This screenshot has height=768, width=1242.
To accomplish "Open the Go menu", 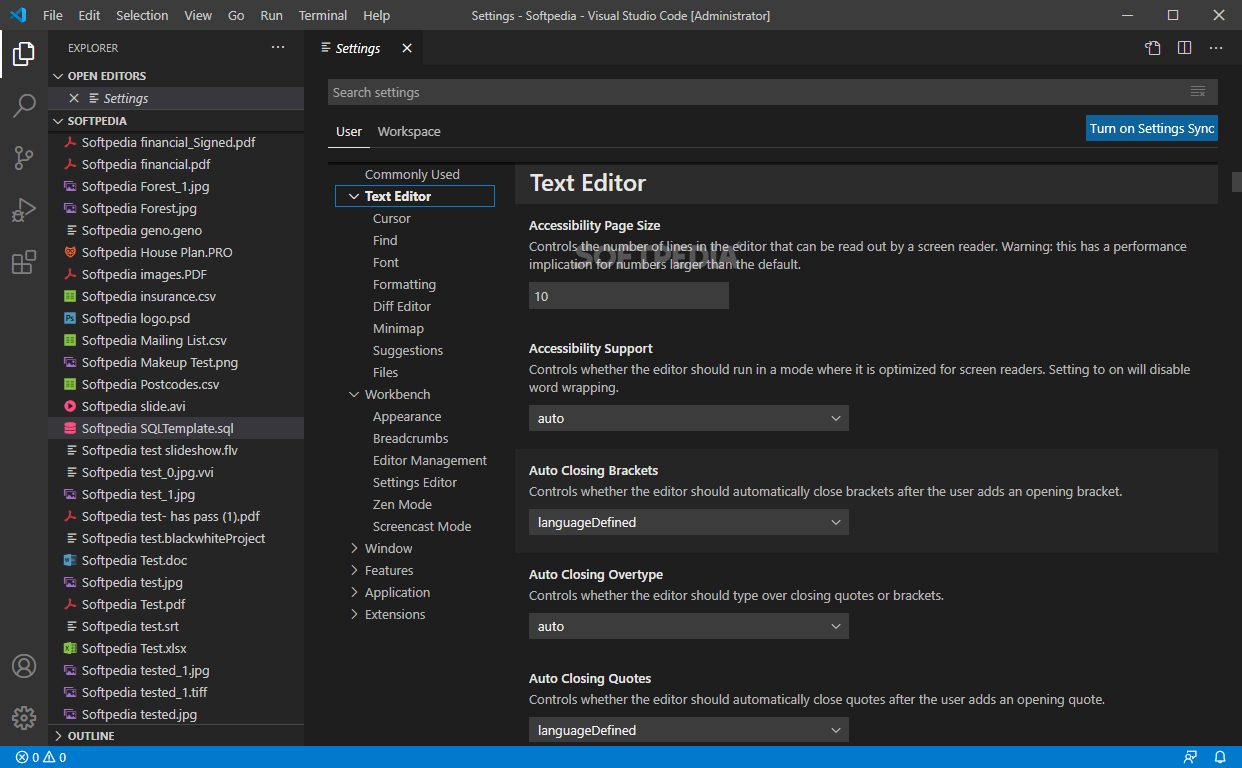I will (x=236, y=15).
